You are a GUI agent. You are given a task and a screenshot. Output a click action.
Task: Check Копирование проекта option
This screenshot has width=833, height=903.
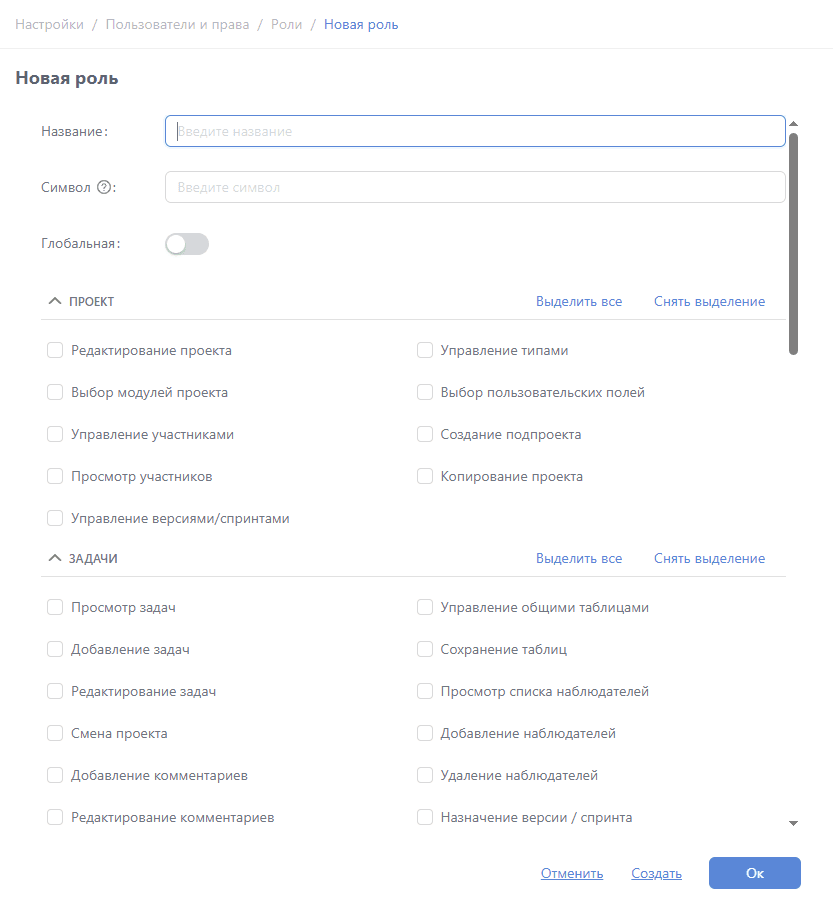click(x=425, y=476)
